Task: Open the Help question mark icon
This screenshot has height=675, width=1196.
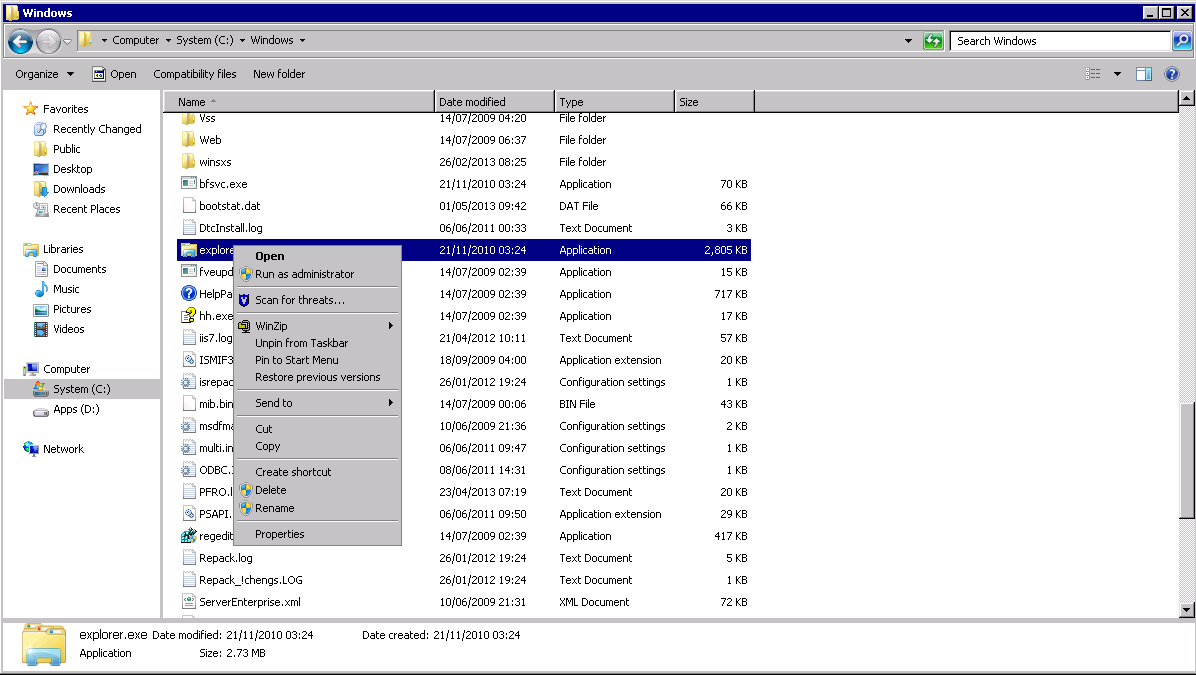Action: [x=1172, y=74]
